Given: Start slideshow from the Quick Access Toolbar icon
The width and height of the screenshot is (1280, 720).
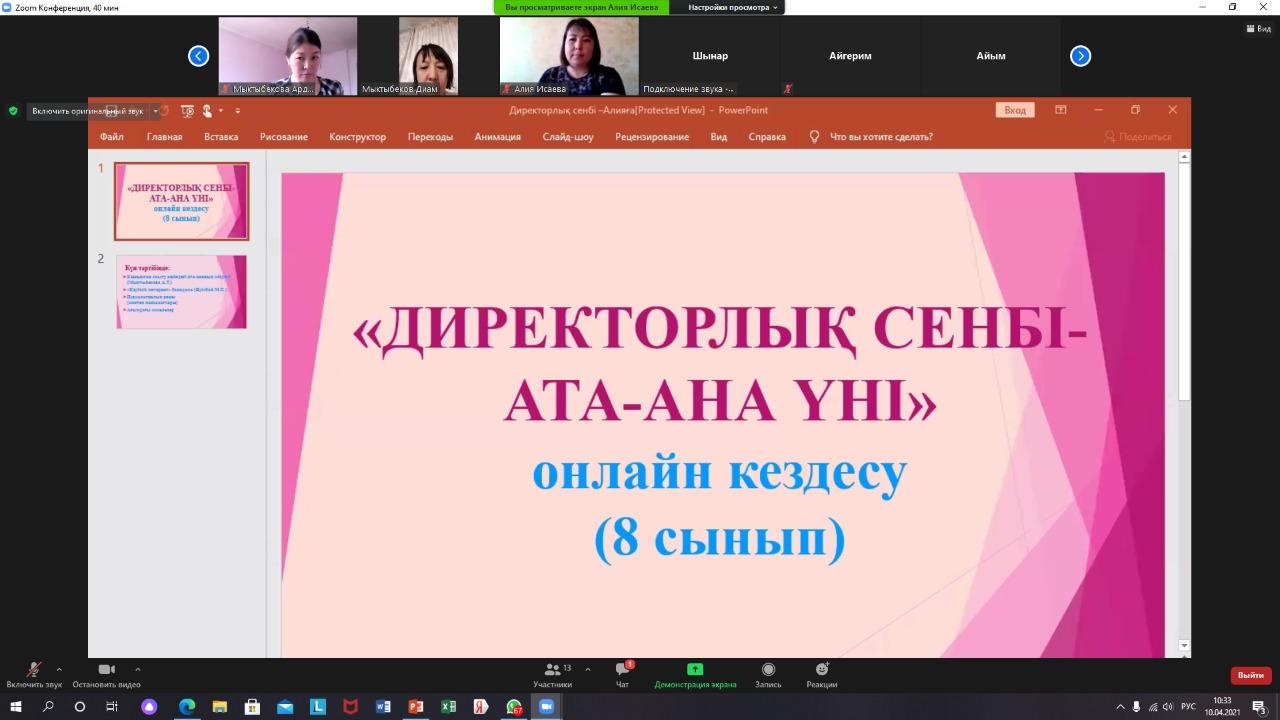Looking at the screenshot, I should tap(187, 111).
